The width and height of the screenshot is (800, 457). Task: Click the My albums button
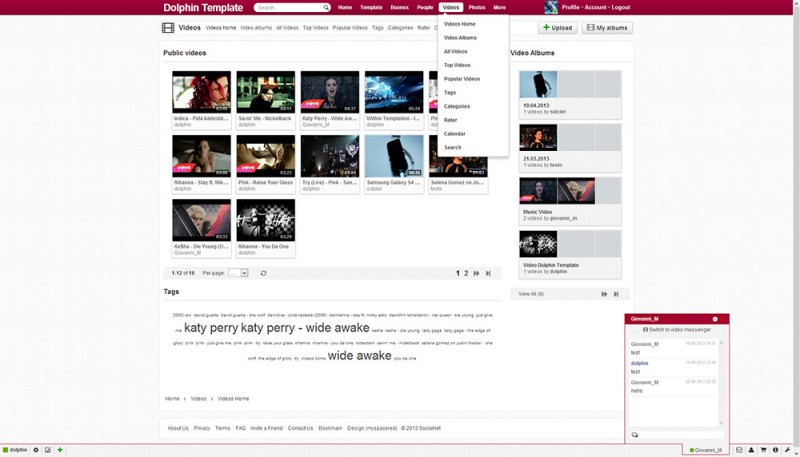click(x=607, y=28)
